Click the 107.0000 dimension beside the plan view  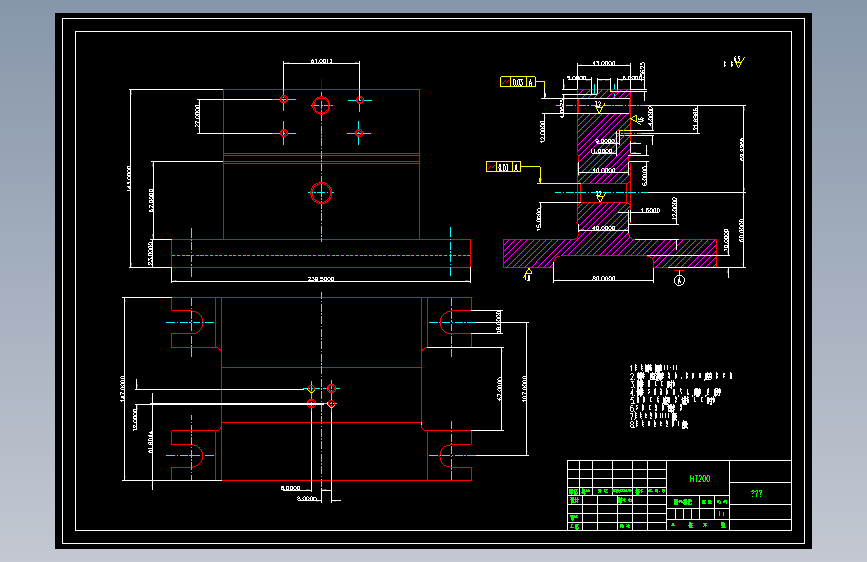524,388
